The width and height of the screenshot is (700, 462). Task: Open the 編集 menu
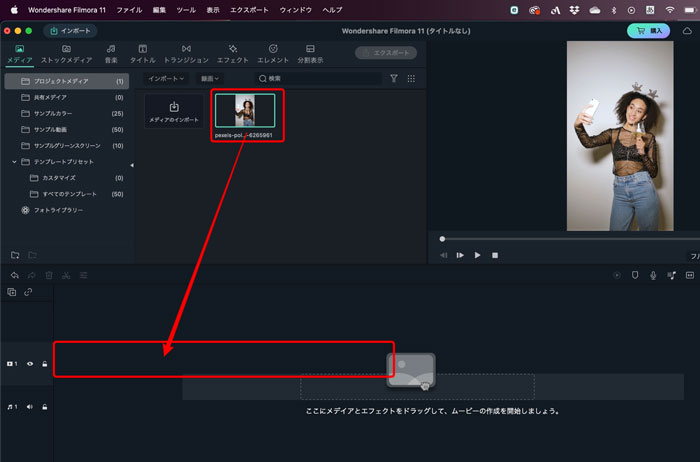[159, 10]
